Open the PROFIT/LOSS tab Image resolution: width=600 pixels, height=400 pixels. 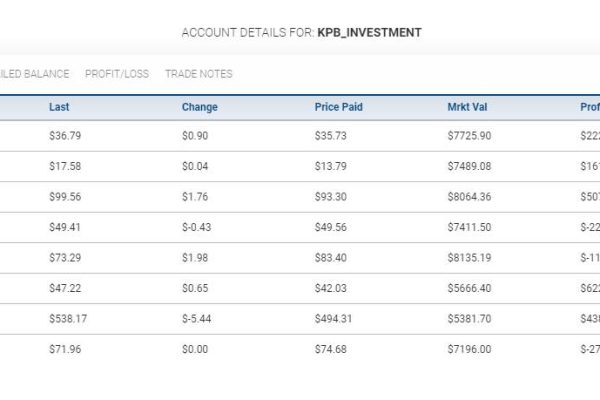[x=117, y=74]
